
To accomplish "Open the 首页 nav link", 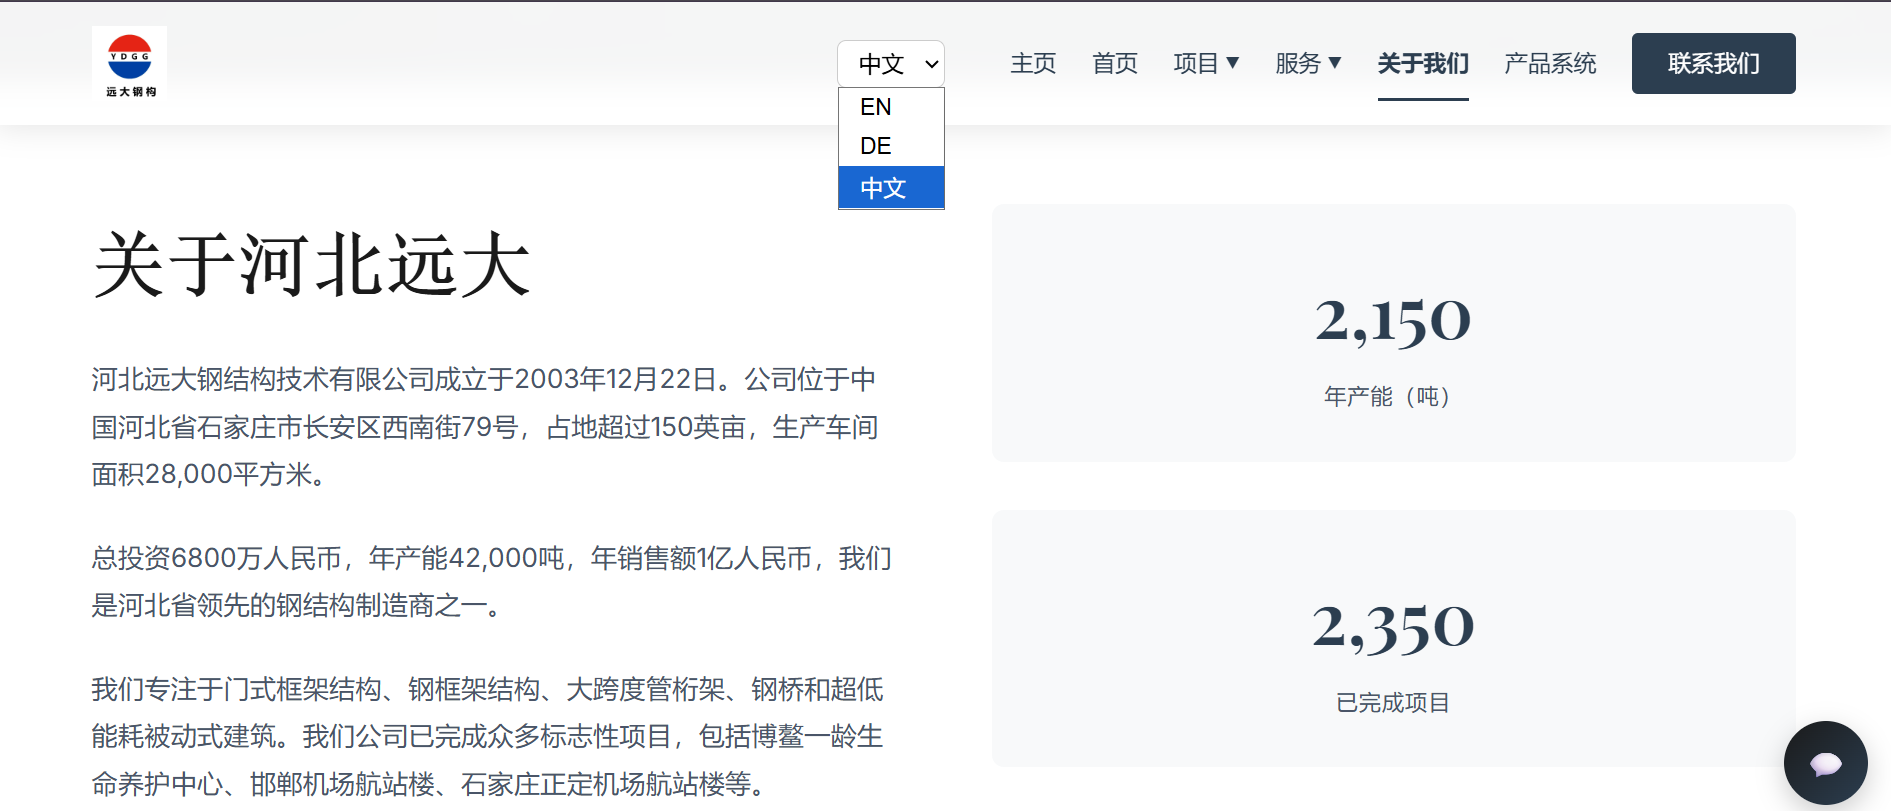I will (x=1115, y=63).
